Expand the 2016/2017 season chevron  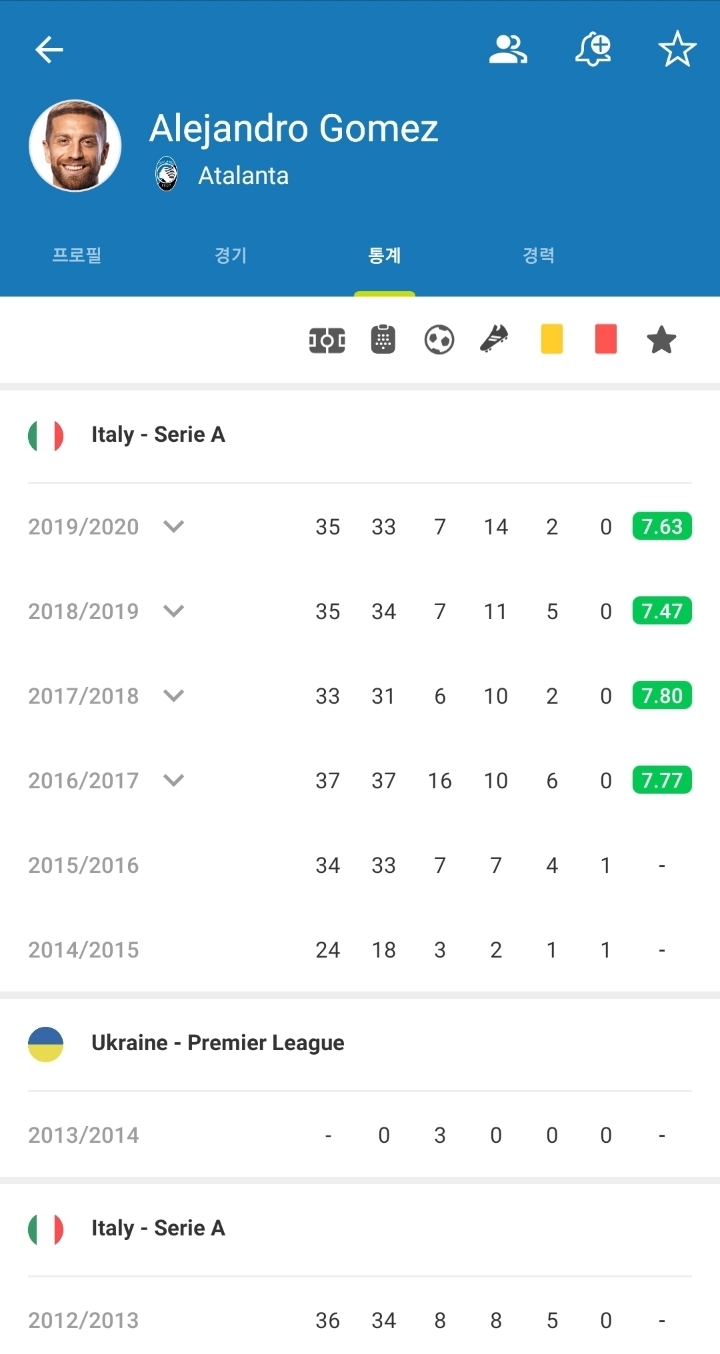click(174, 780)
